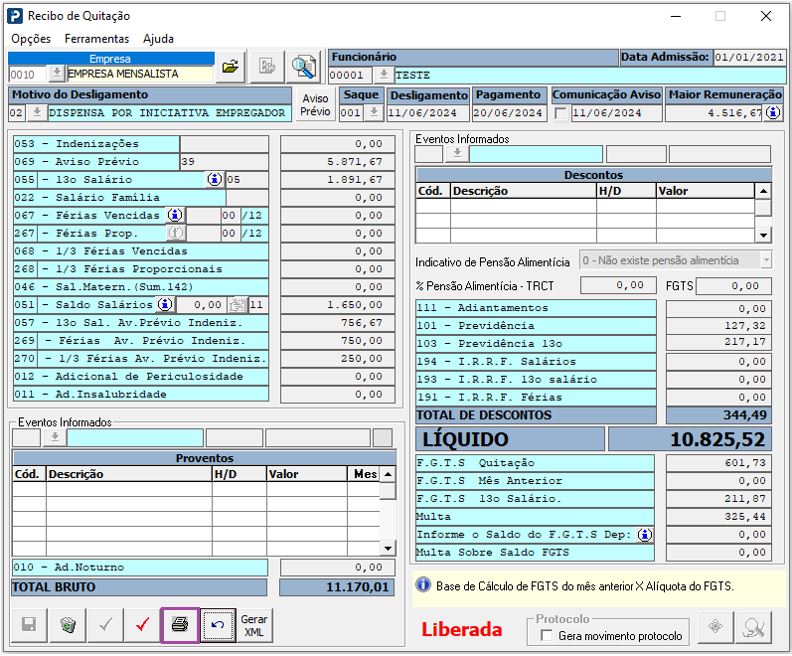Open the Empresa code lookup arrow
This screenshot has width=792, height=656.
(57, 74)
